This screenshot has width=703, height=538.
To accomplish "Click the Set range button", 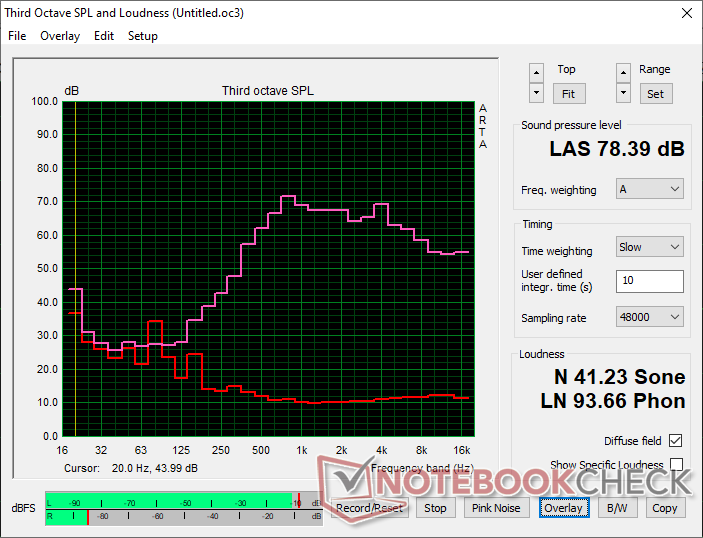I will [x=655, y=94].
